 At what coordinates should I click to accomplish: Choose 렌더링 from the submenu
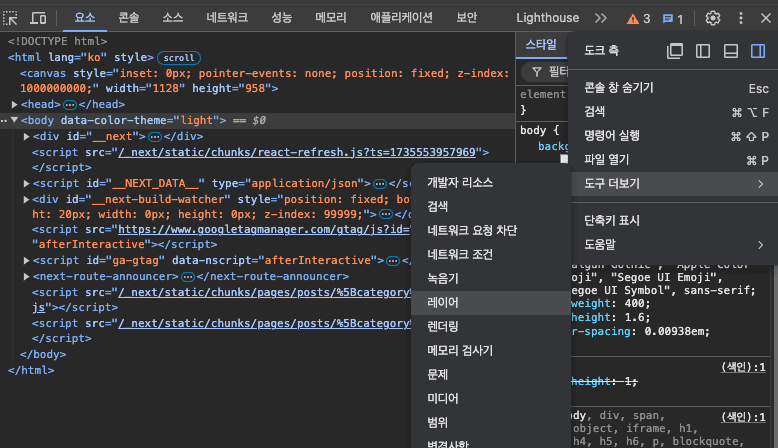491,326
